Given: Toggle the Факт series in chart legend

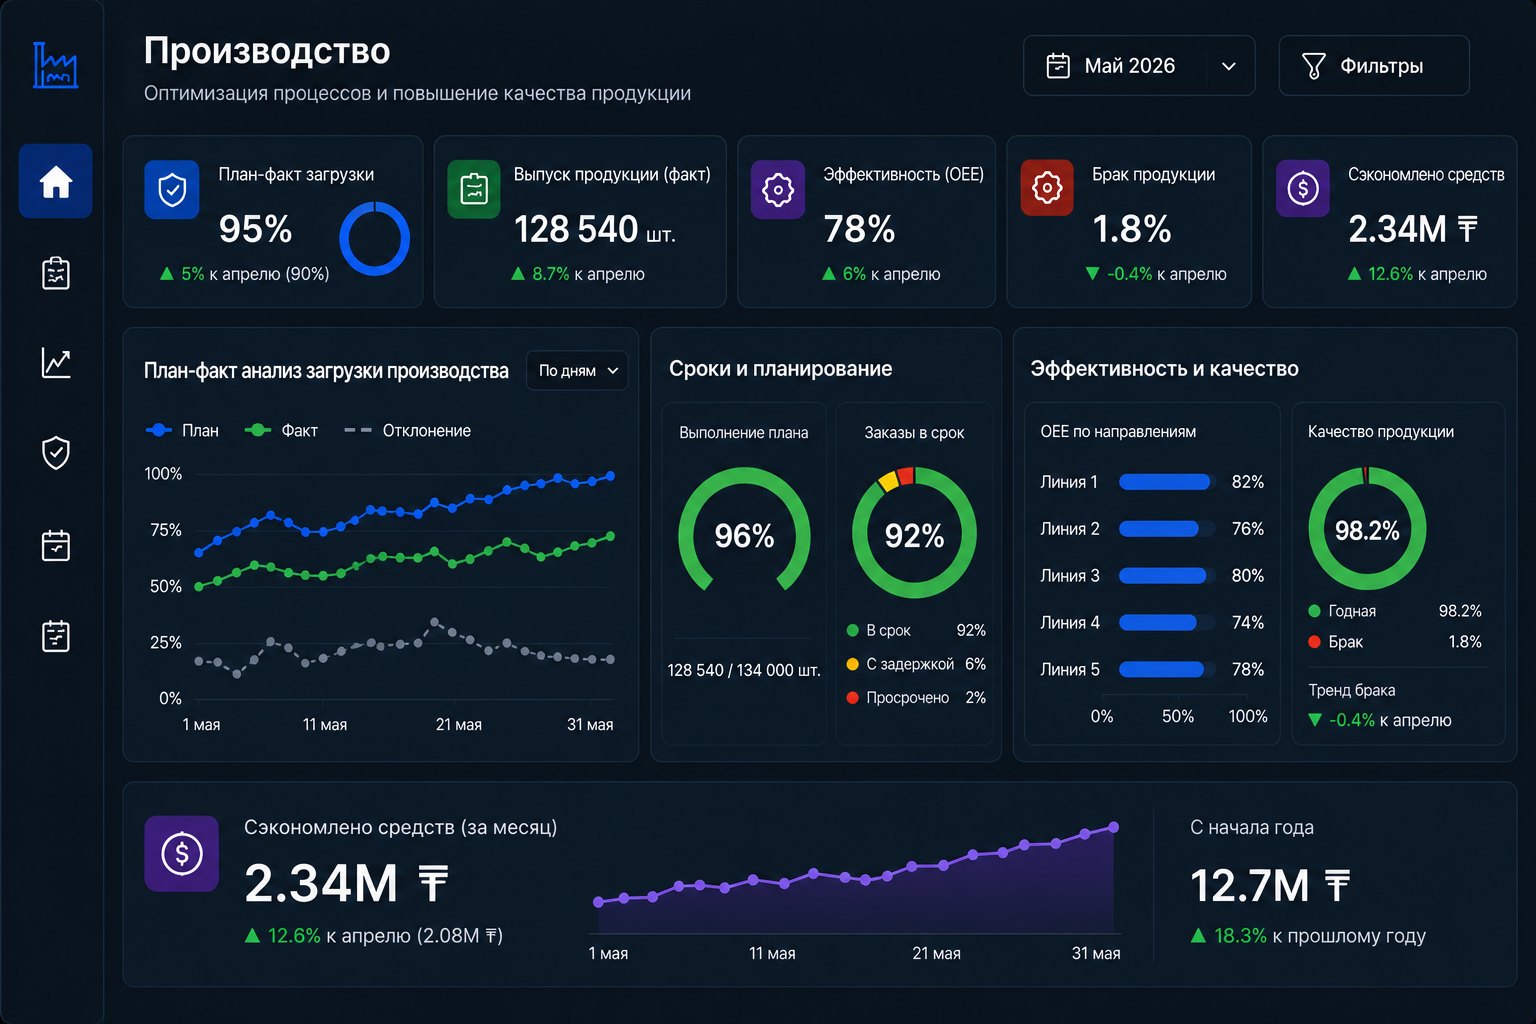Looking at the screenshot, I should click(281, 430).
